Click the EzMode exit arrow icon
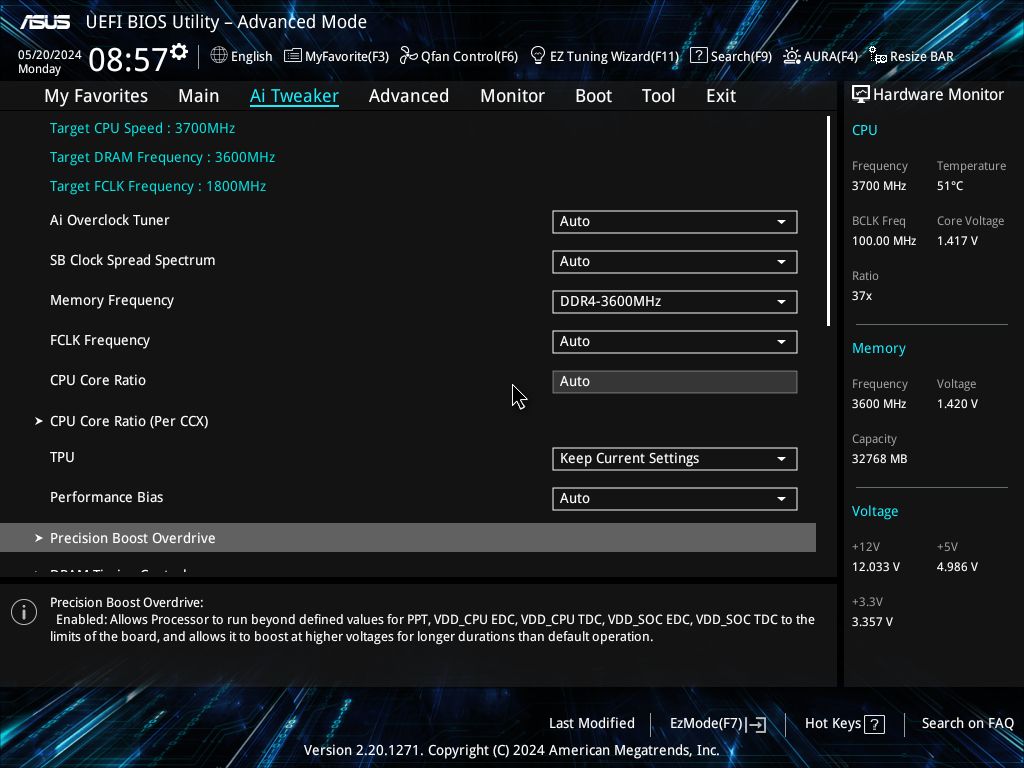Viewport: 1024px width, 768px height. click(756, 724)
